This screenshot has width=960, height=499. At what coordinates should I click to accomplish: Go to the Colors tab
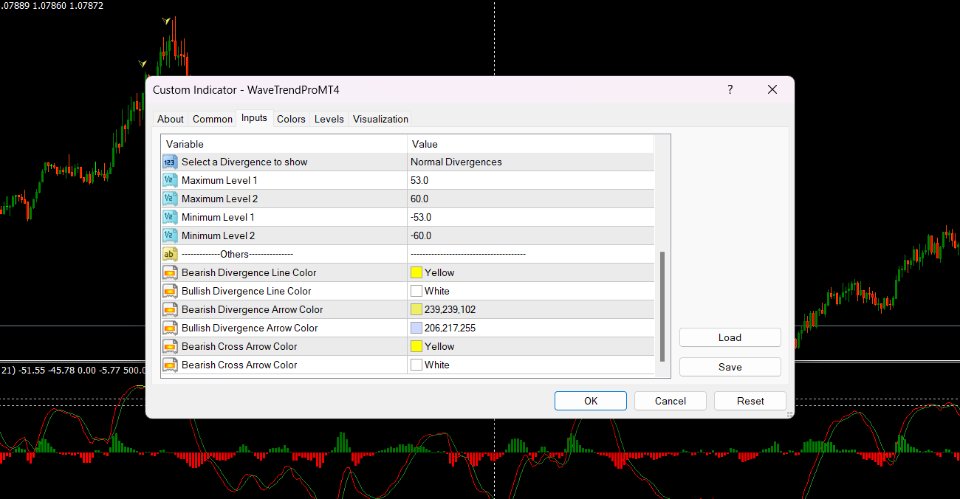[x=291, y=119]
